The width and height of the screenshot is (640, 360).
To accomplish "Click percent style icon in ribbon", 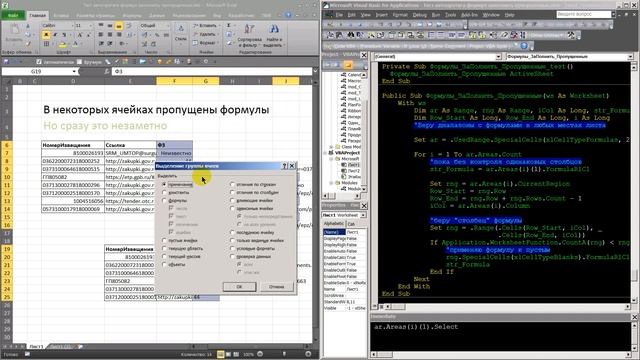I will (x=158, y=36).
